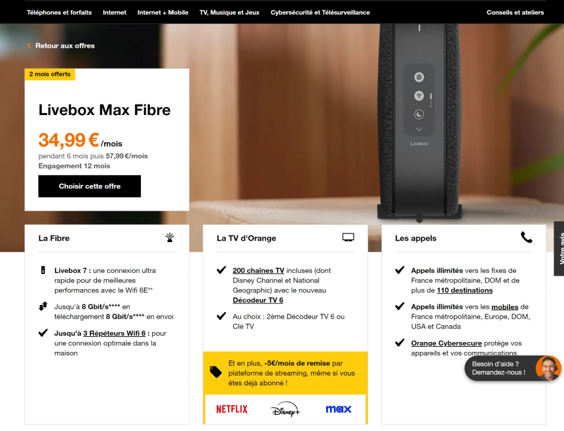Open the 3 Répéteurs Wifi 6 link
564x431 pixels.
click(x=114, y=334)
